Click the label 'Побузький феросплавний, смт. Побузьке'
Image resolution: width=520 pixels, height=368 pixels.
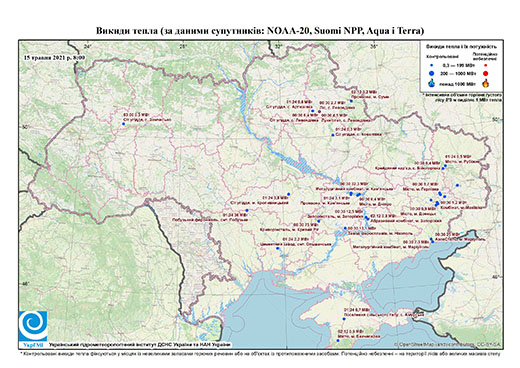tap(210, 220)
